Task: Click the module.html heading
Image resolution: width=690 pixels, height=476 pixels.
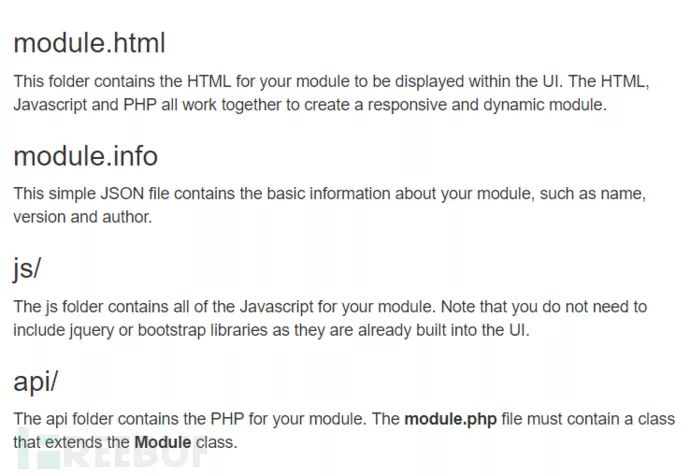Action: point(88,43)
